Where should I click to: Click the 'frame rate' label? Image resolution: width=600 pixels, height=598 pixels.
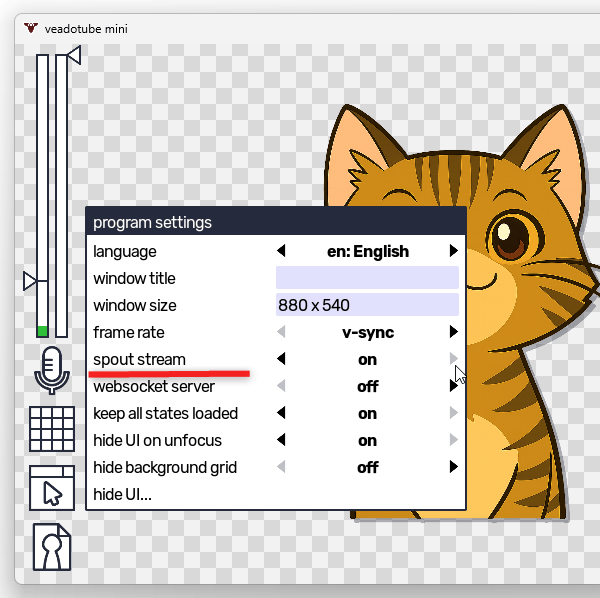click(129, 332)
